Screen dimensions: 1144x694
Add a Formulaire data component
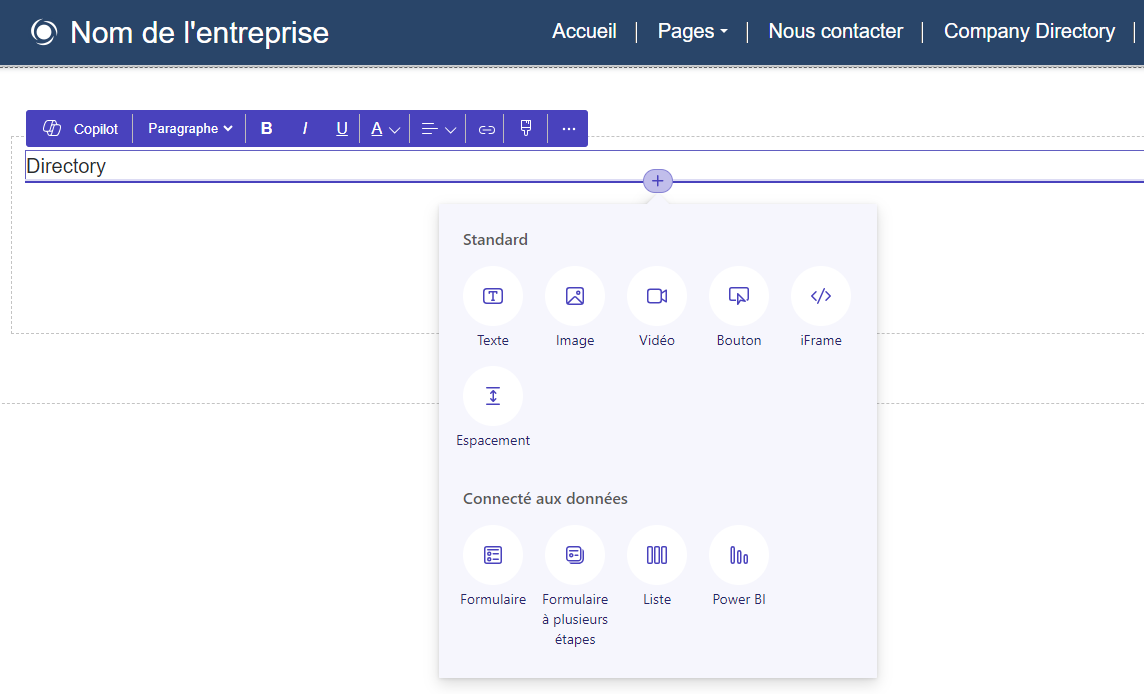[492, 555]
